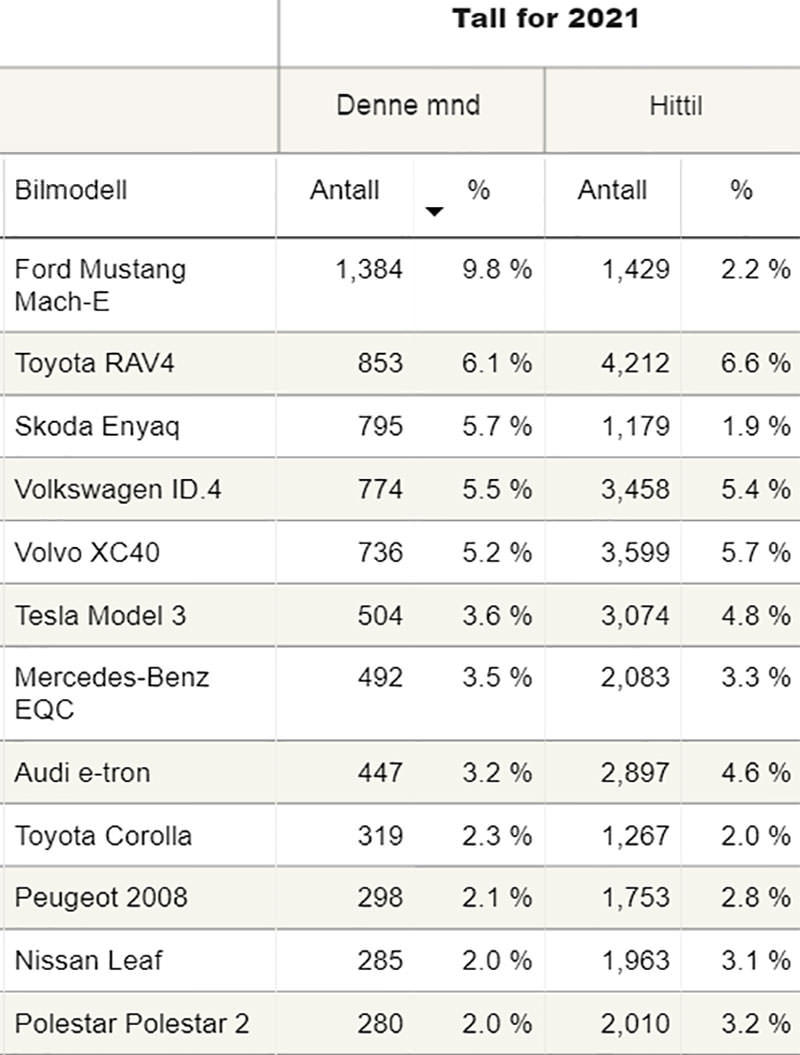Sort by Hittil Antall column header

click(x=612, y=190)
